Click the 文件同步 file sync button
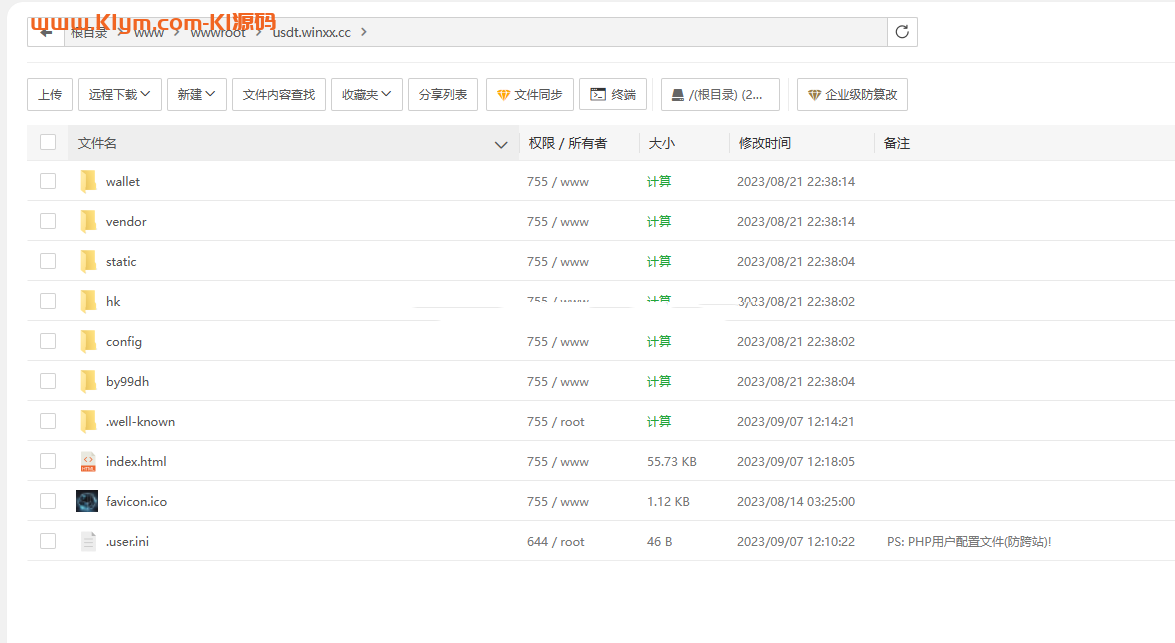Image resolution: width=1175 pixels, height=643 pixels. 530,95
